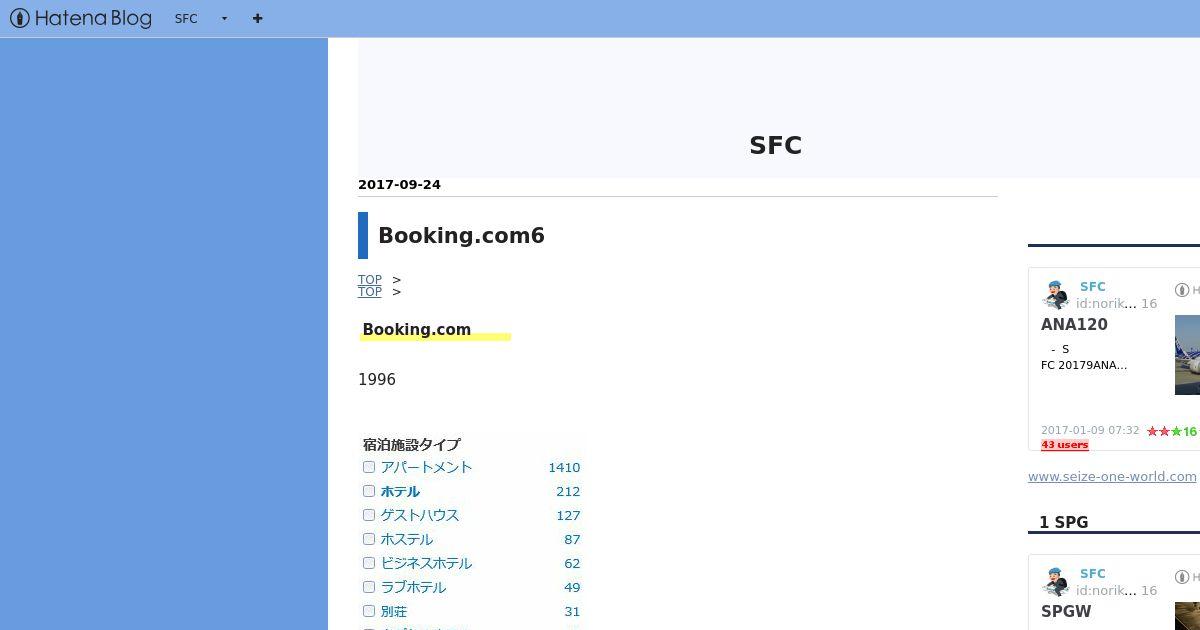Open the 43 users bookmark count
Viewport: 1200px width, 630px height.
pos(1065,445)
